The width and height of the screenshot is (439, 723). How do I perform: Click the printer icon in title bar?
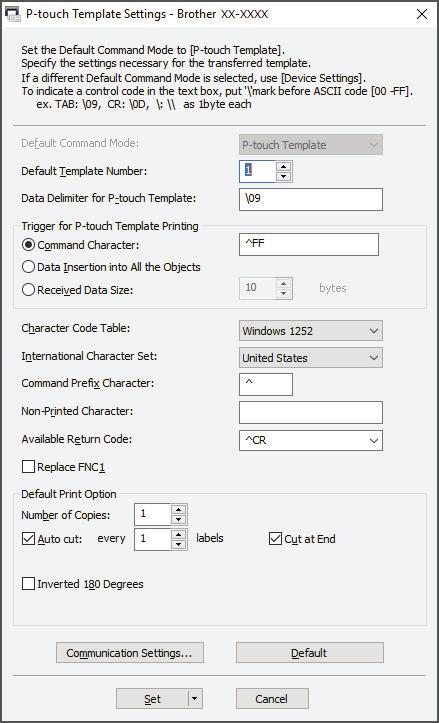click(12, 14)
